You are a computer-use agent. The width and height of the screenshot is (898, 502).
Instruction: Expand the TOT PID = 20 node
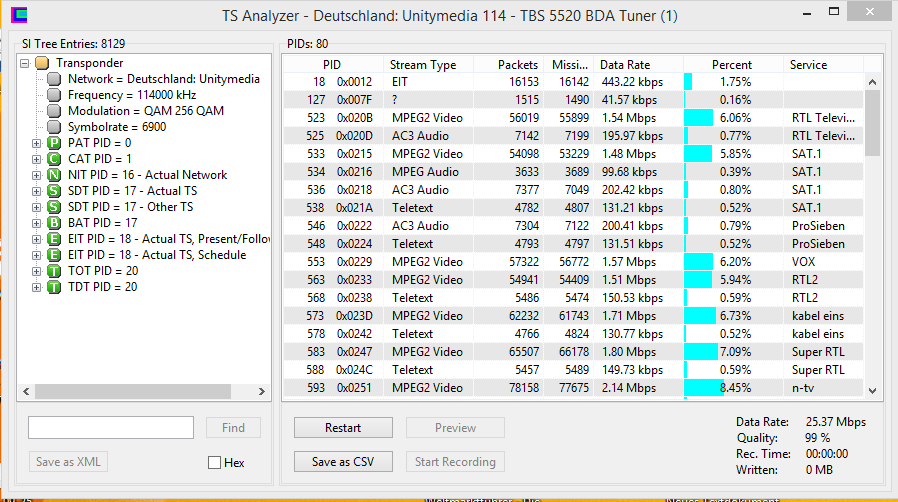(x=37, y=271)
